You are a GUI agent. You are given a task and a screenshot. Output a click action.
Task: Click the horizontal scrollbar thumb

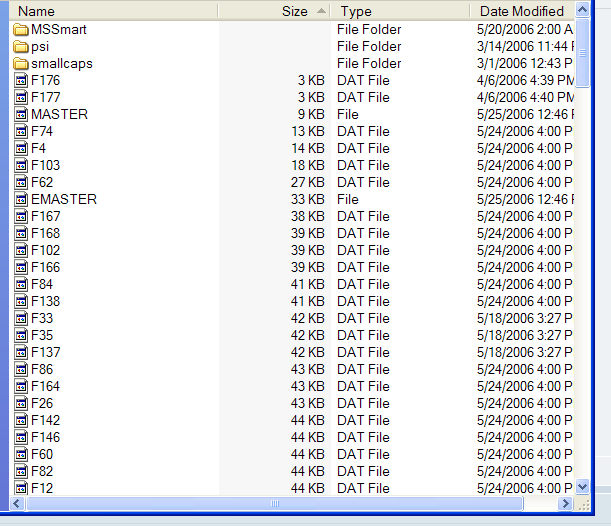[x=274, y=504]
